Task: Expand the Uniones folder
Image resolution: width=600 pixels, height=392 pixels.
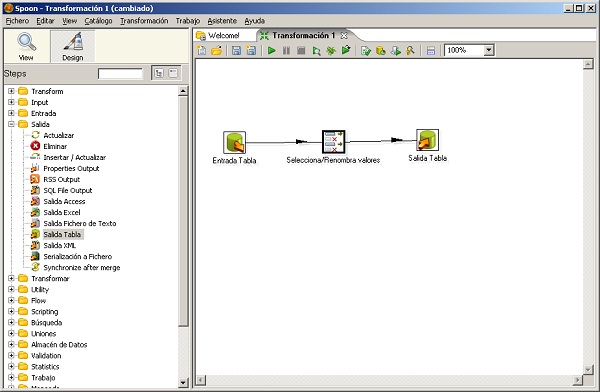Action: (x=11, y=333)
